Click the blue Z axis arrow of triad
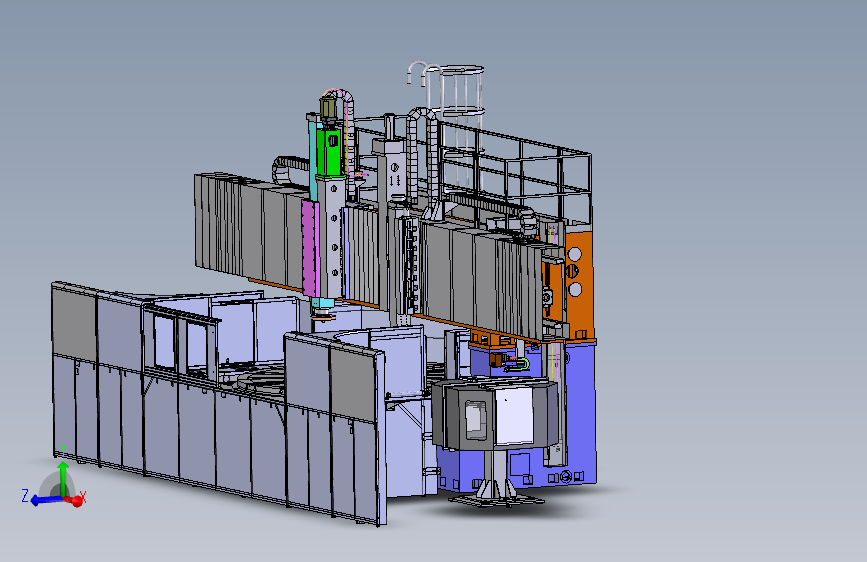The height and width of the screenshot is (562, 867). (x=44, y=500)
